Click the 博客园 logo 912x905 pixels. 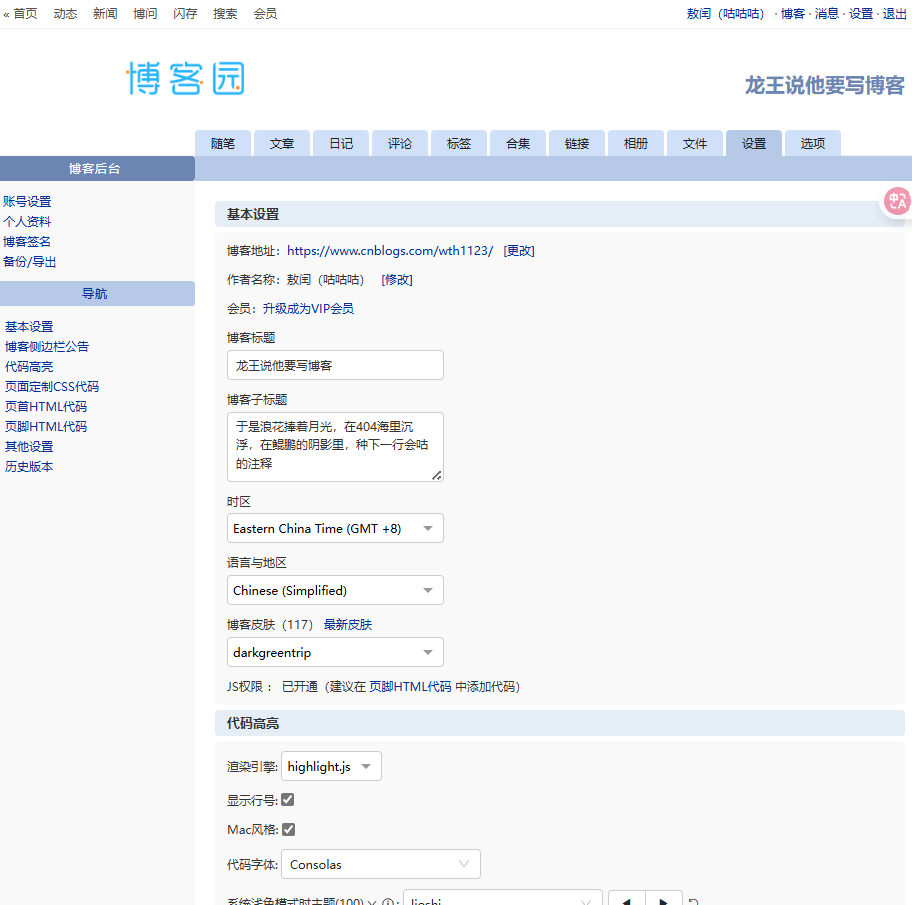point(186,78)
